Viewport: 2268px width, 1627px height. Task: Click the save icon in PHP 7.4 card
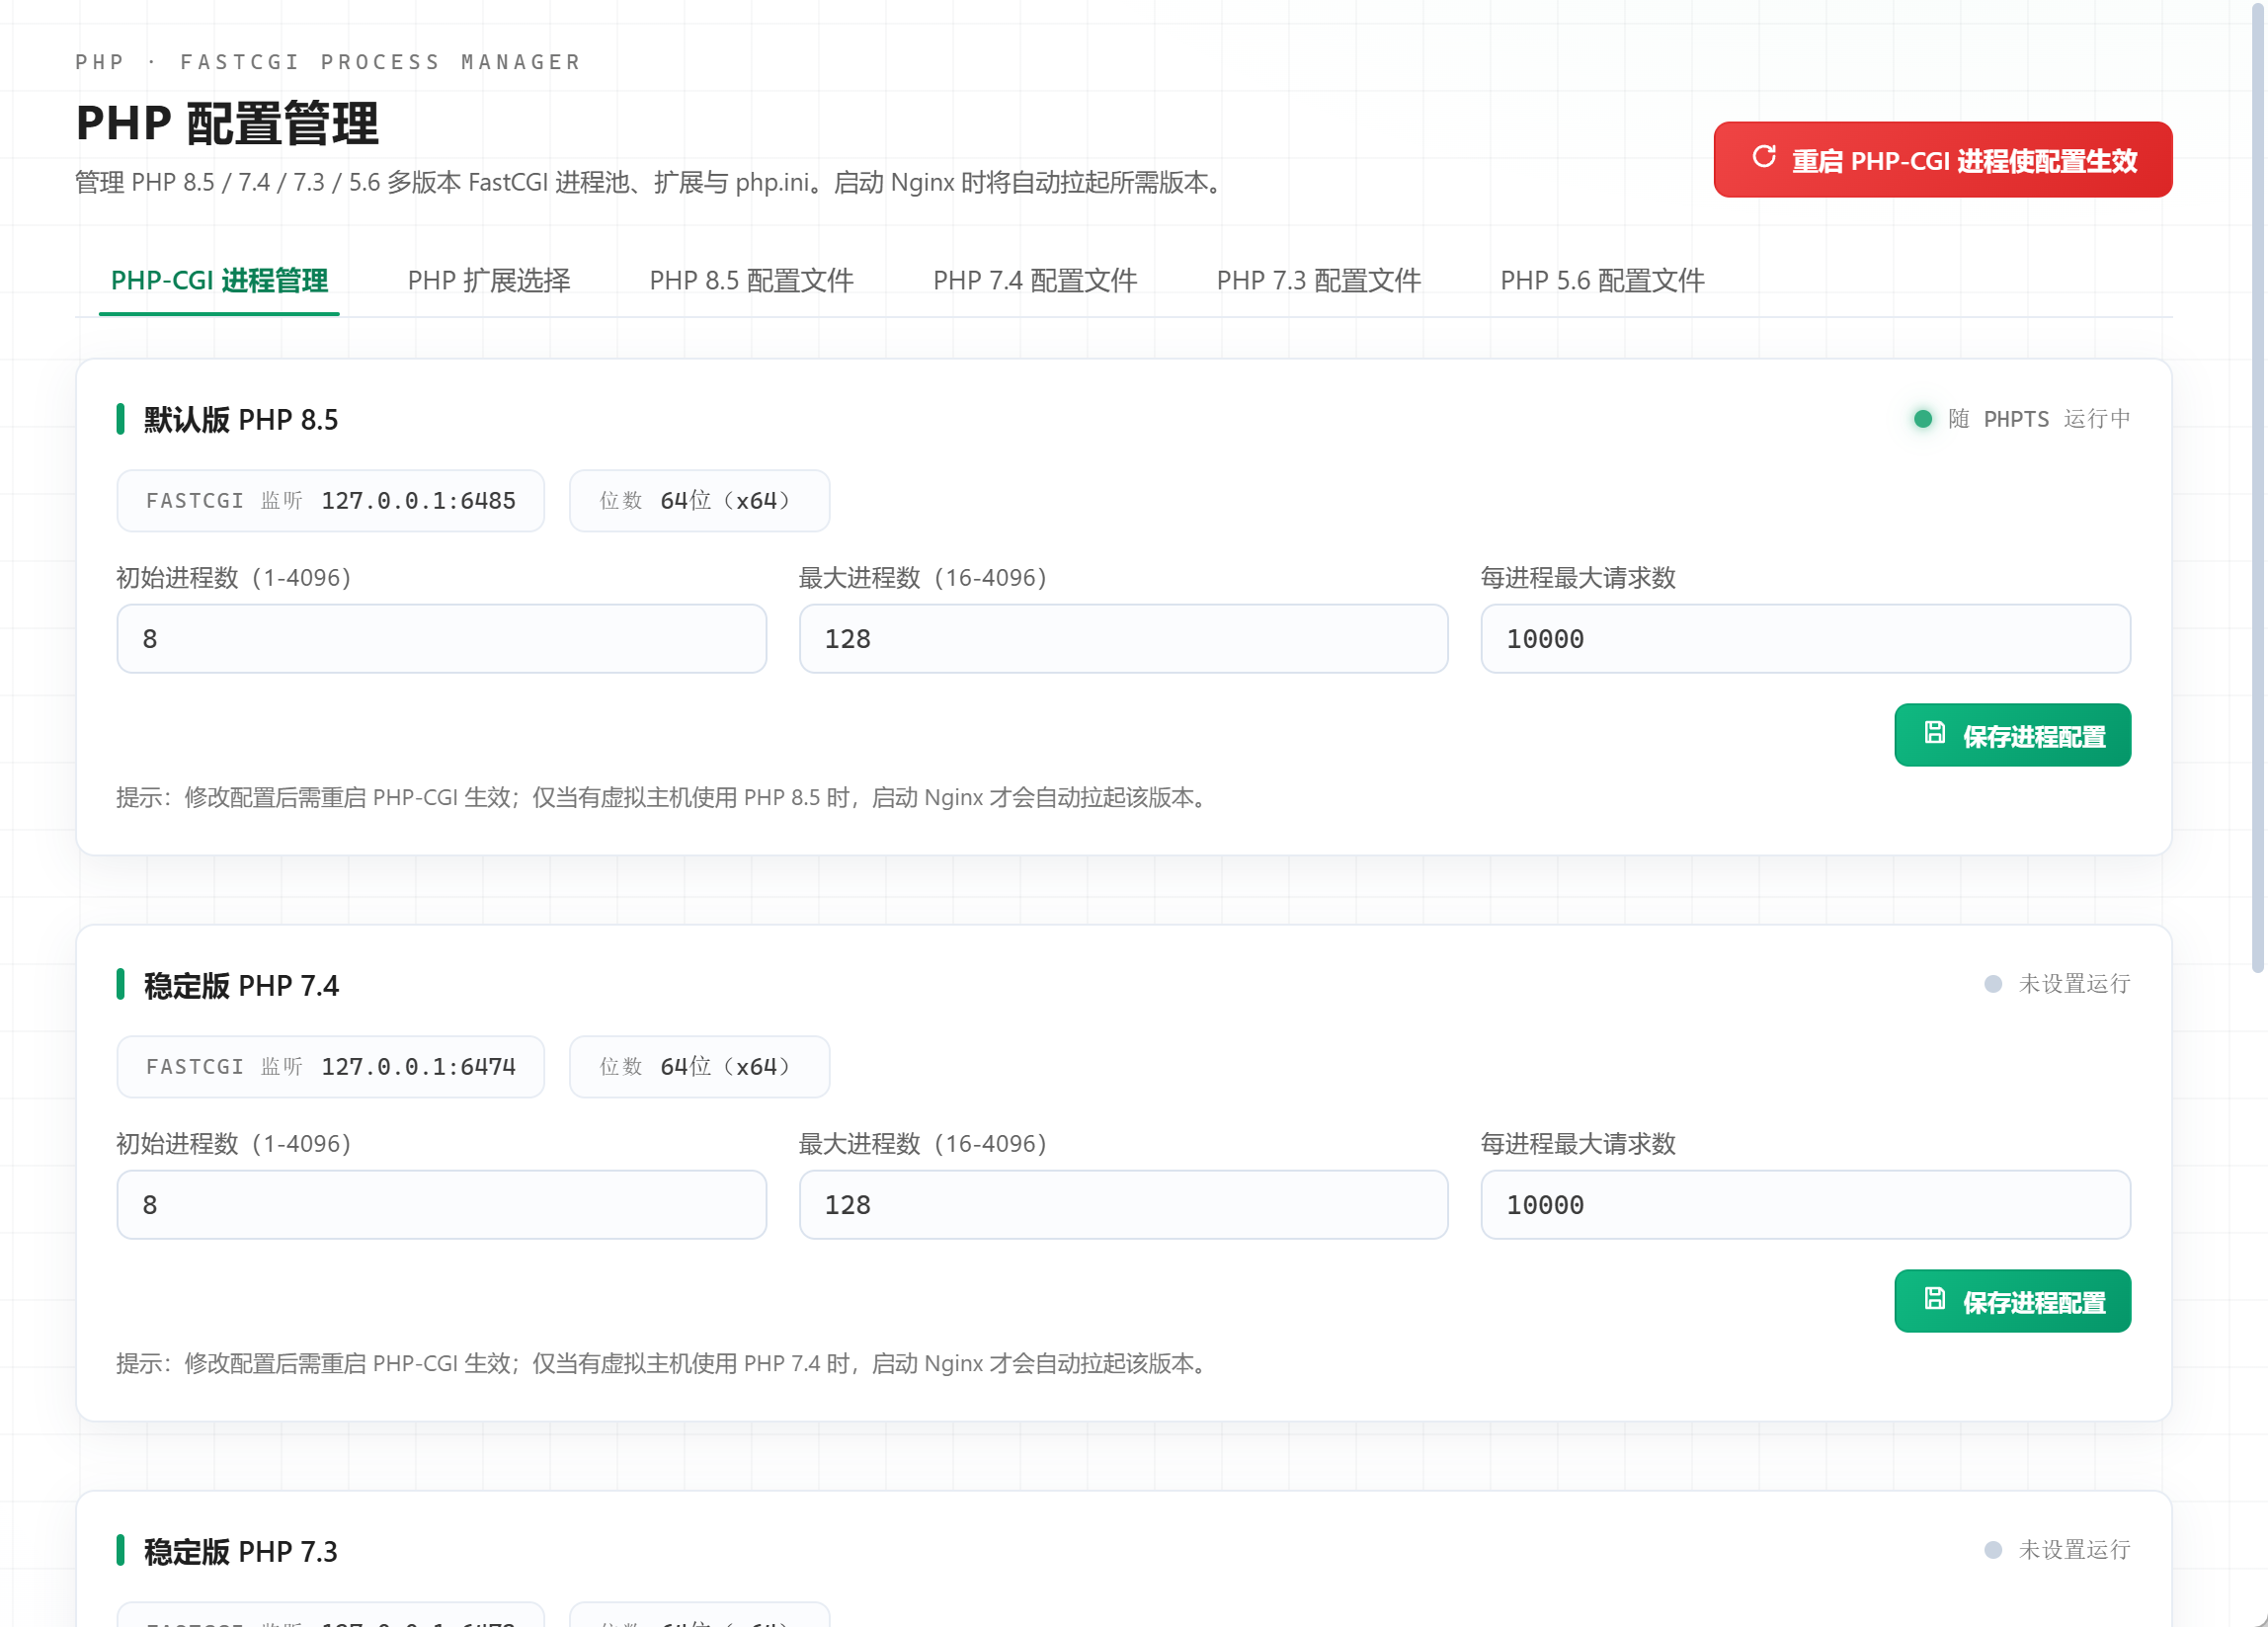(x=1935, y=1299)
